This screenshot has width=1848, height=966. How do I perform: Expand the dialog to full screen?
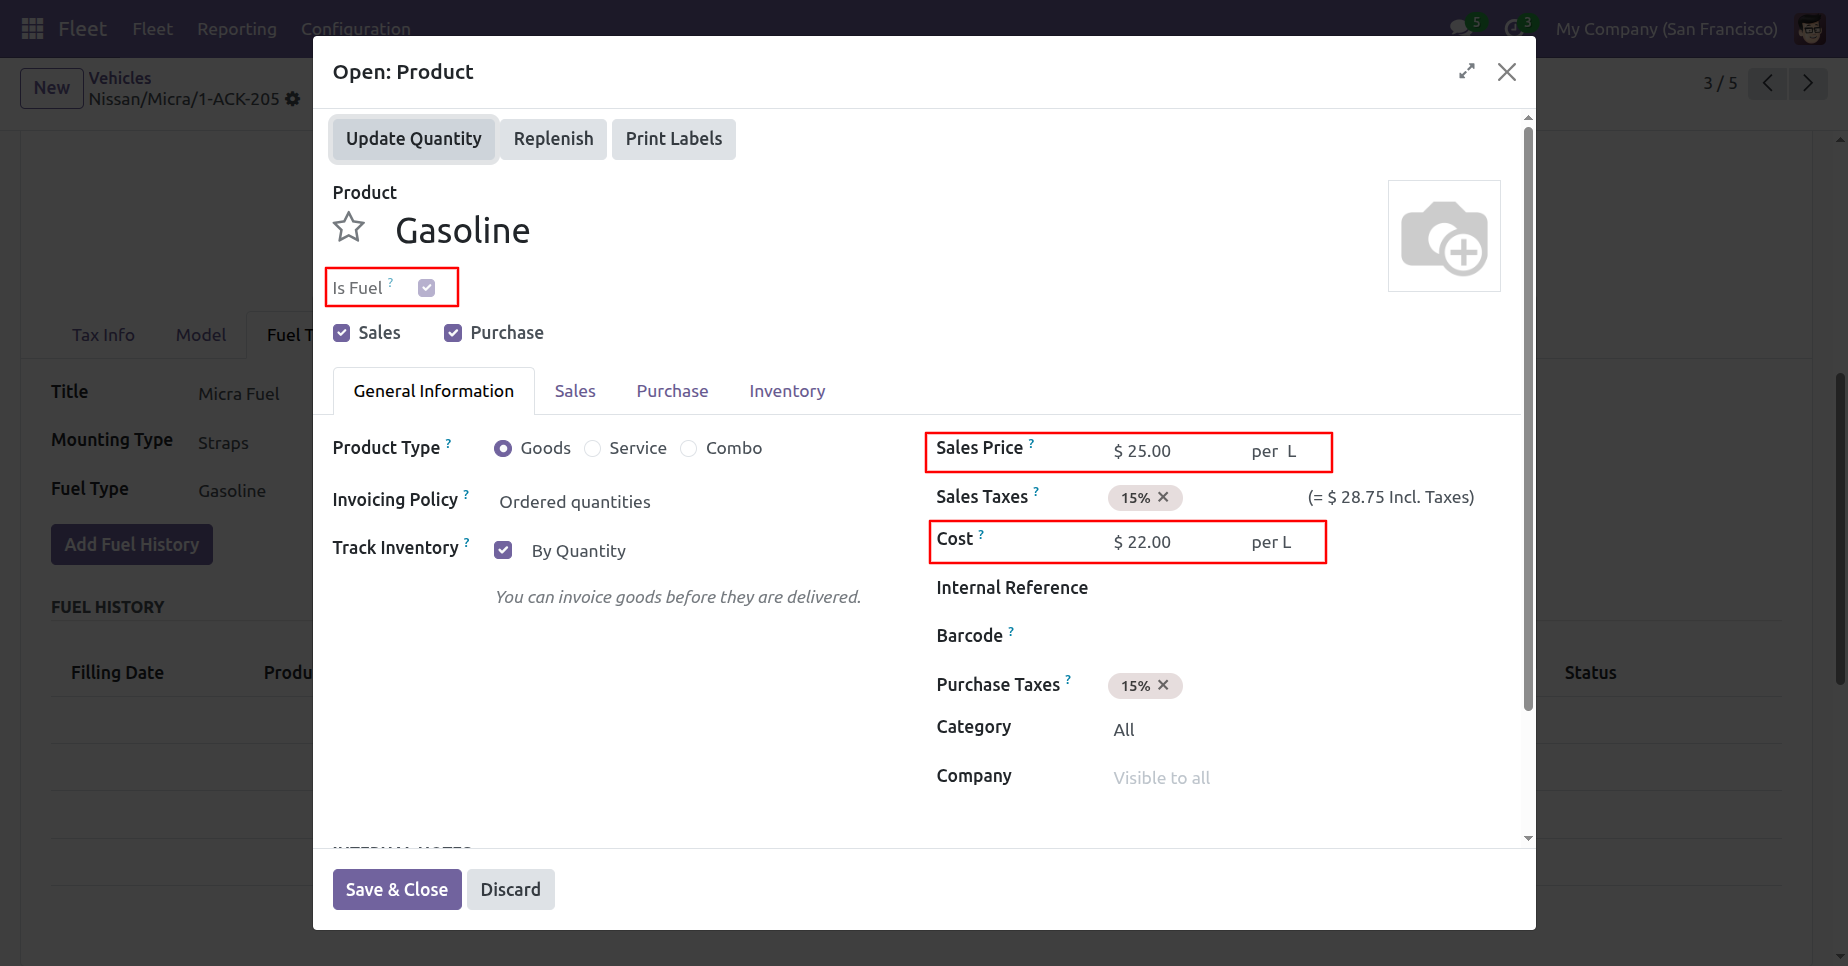tap(1467, 71)
